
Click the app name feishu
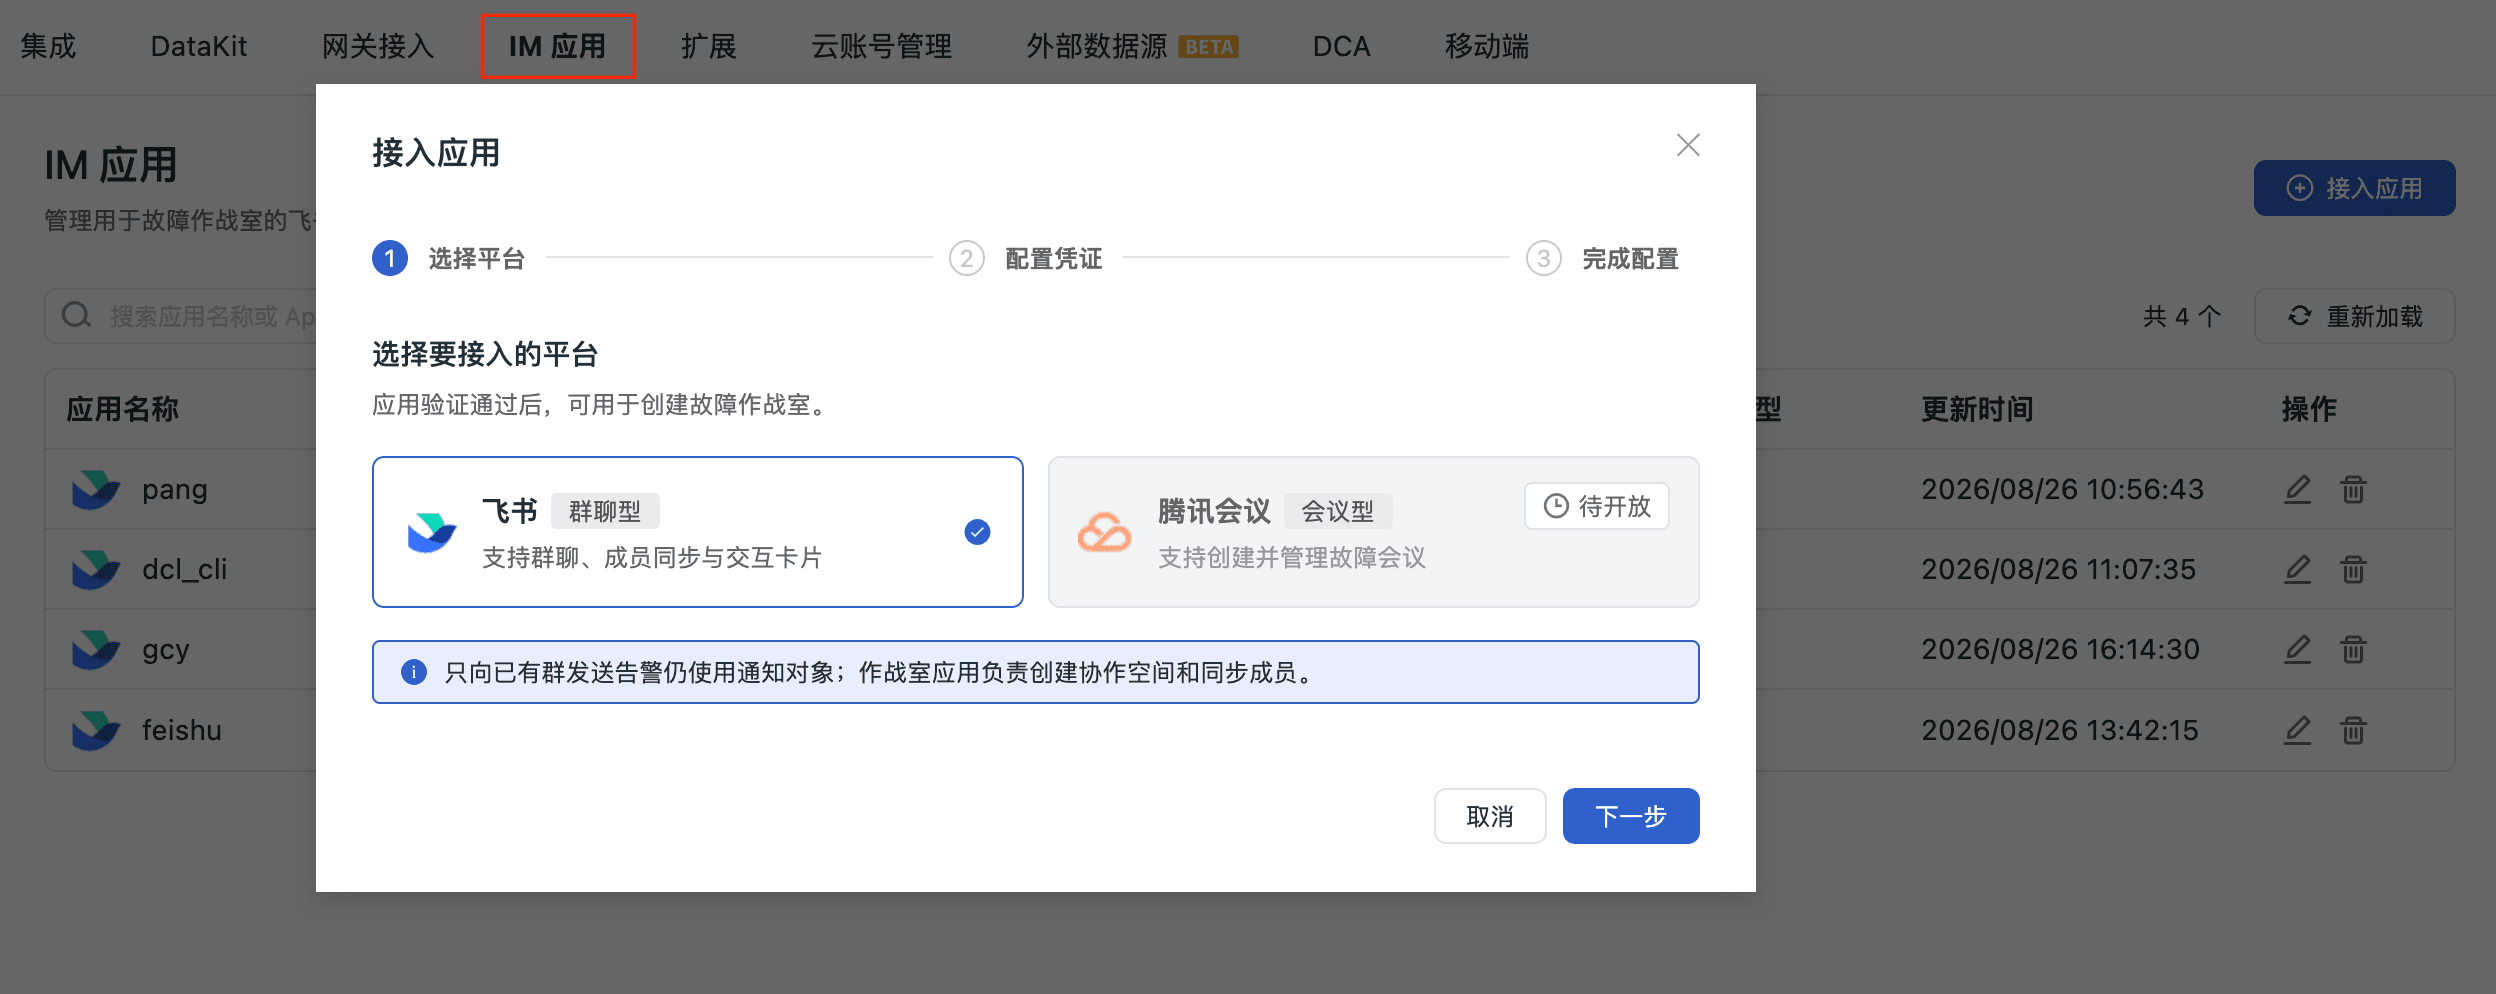click(x=182, y=731)
